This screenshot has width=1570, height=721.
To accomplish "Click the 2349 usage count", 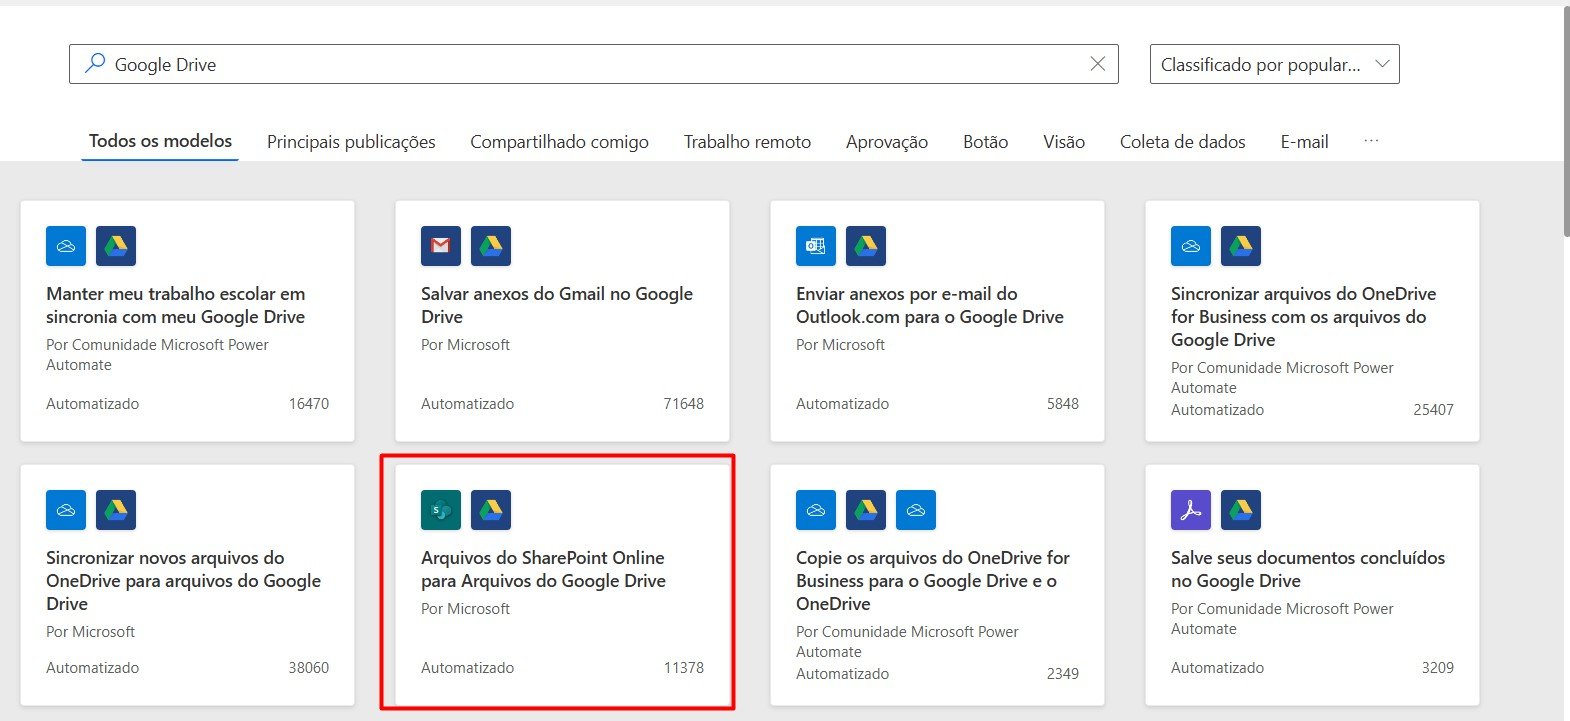I will (x=1062, y=674).
